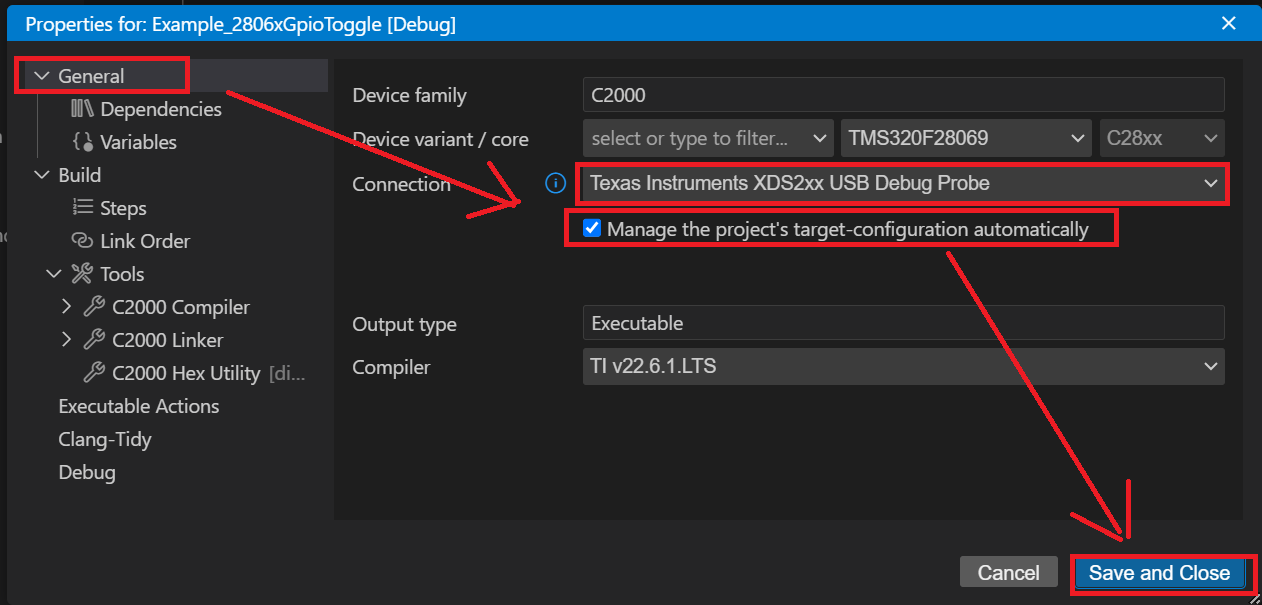The height and width of the screenshot is (605, 1262).
Task: Collapse the Build tree section
Action: tap(42, 175)
